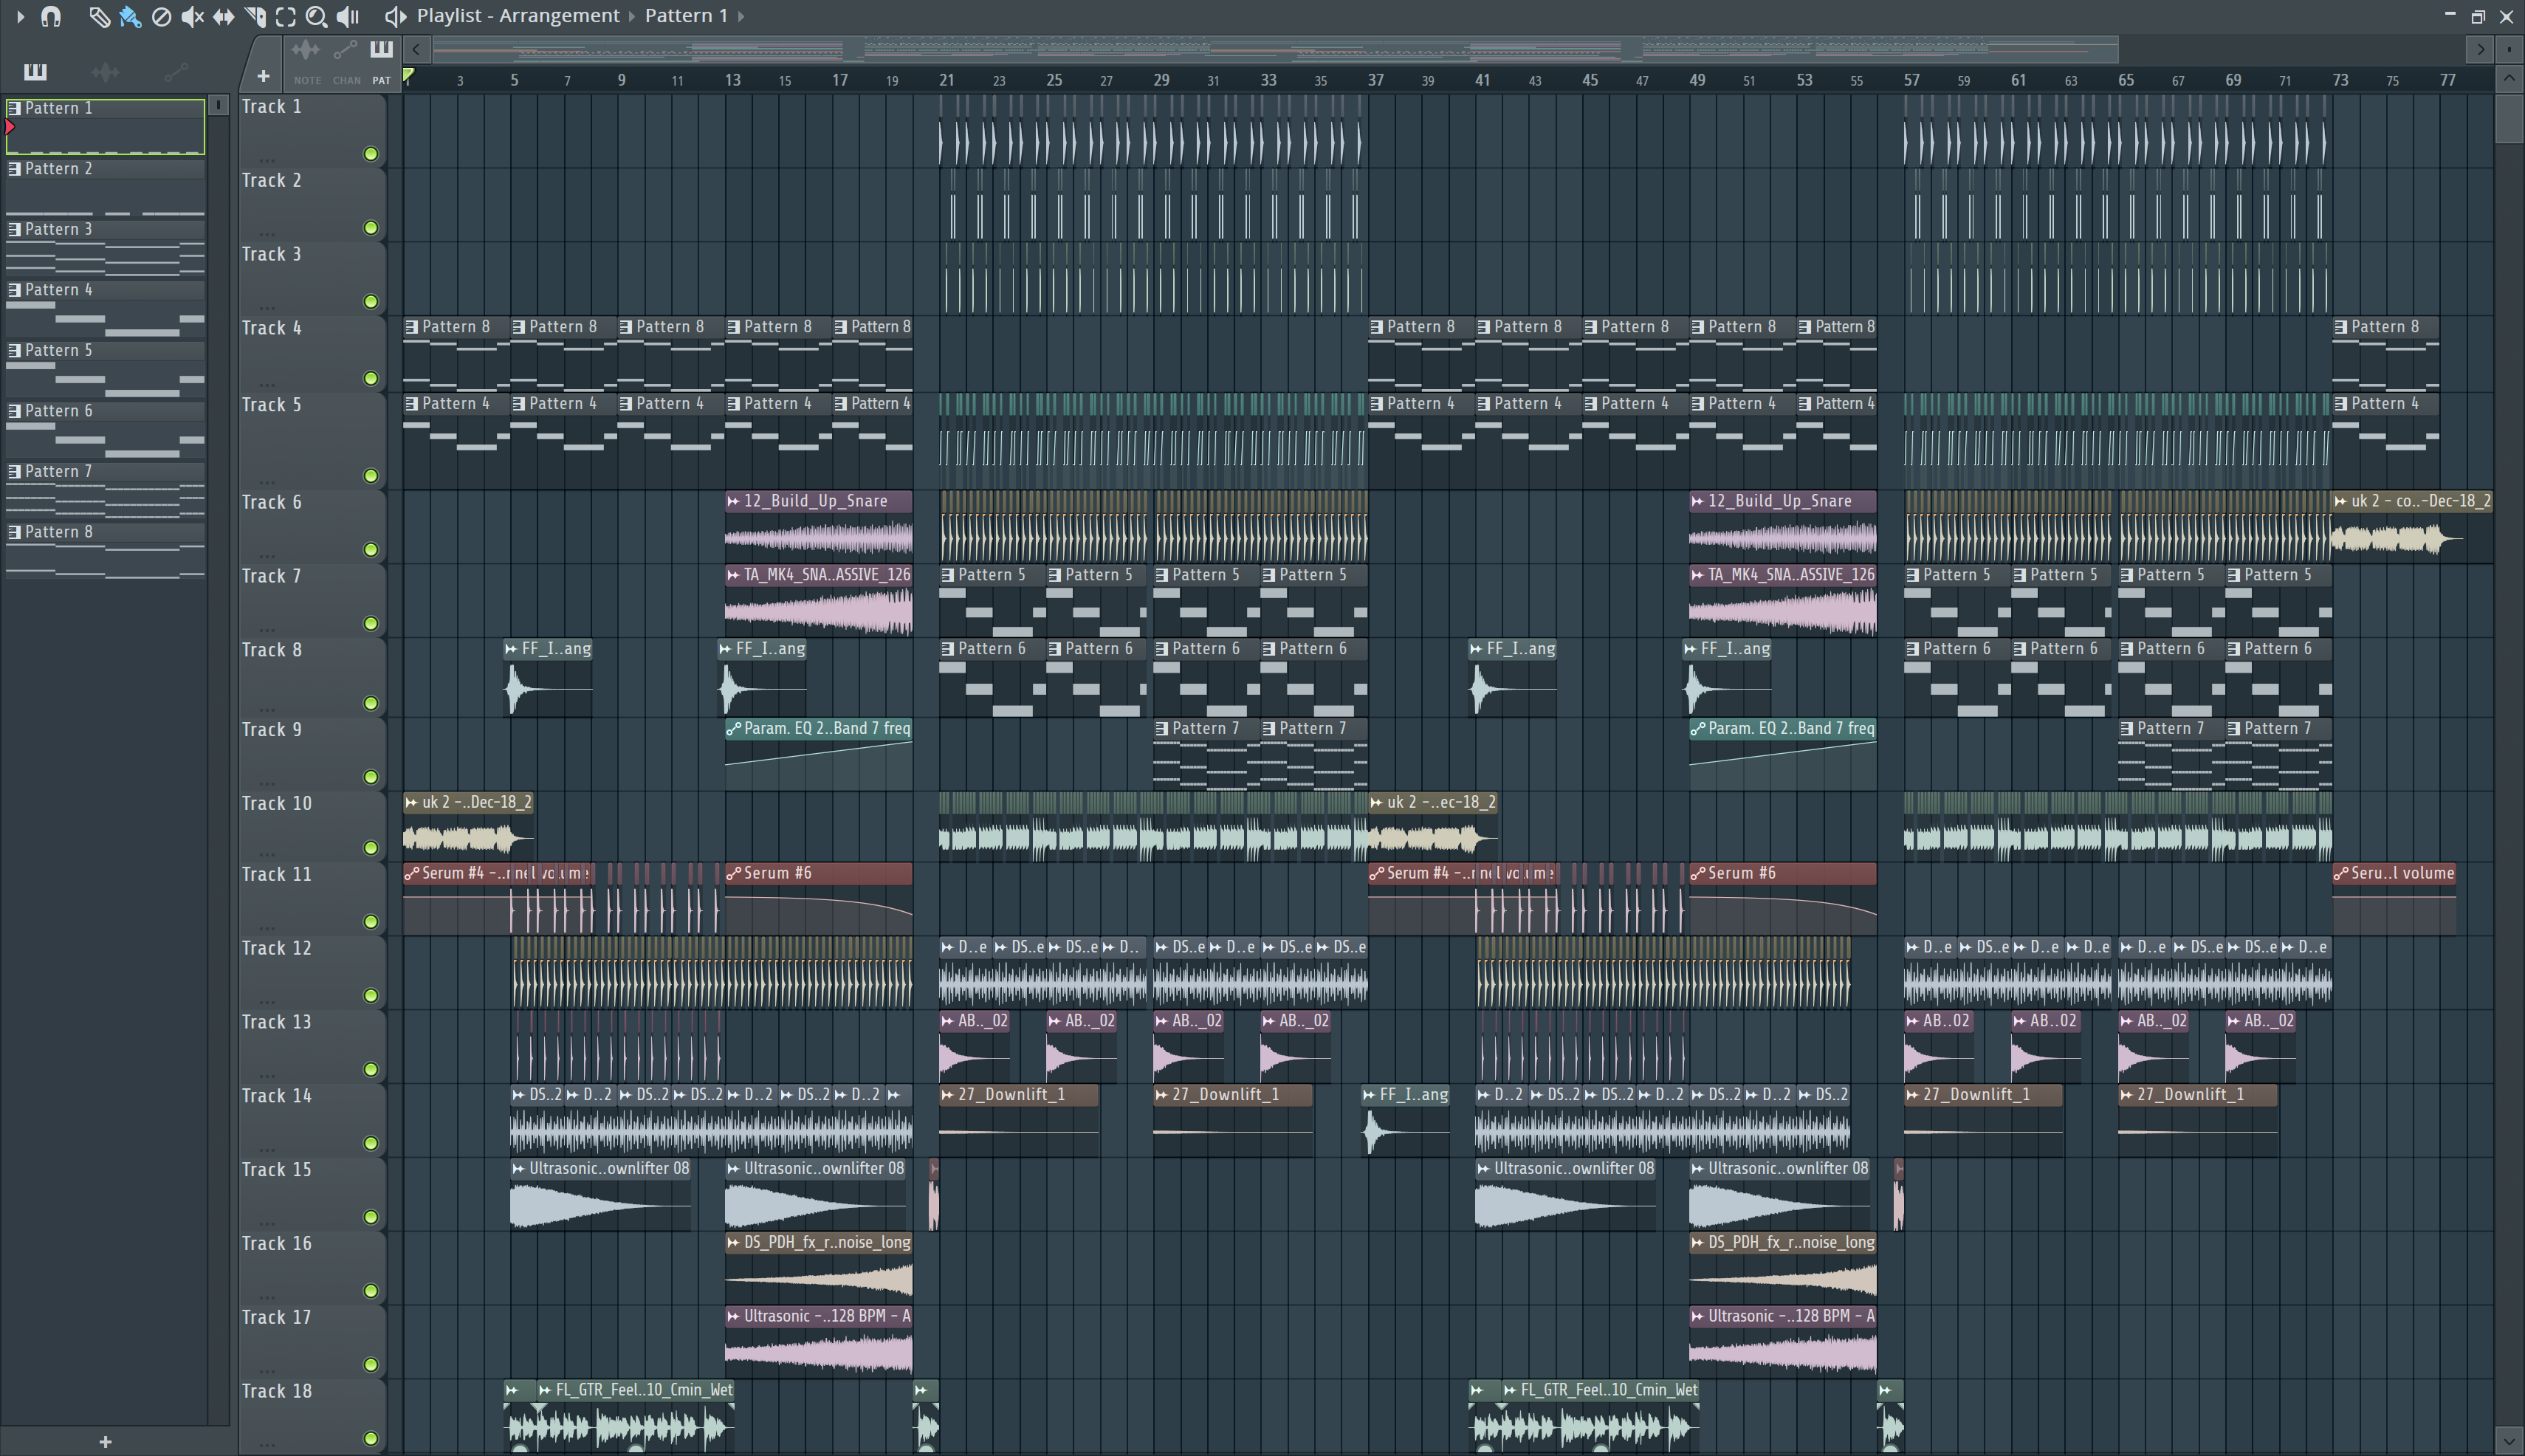Select the Mute tool
The height and width of the screenshot is (1456, 2525).
tap(192, 16)
